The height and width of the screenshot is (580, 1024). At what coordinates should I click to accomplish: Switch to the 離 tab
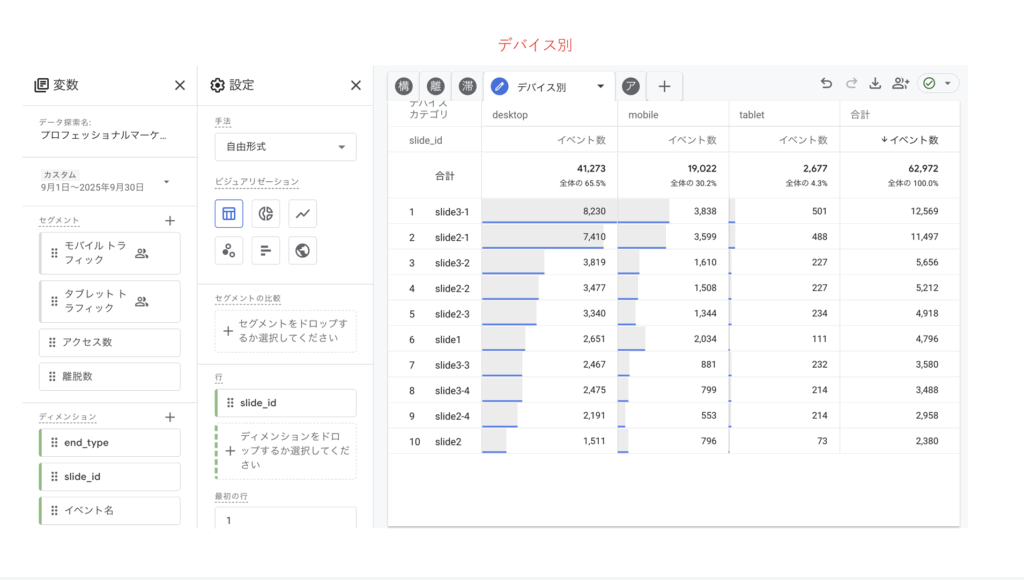[435, 87]
